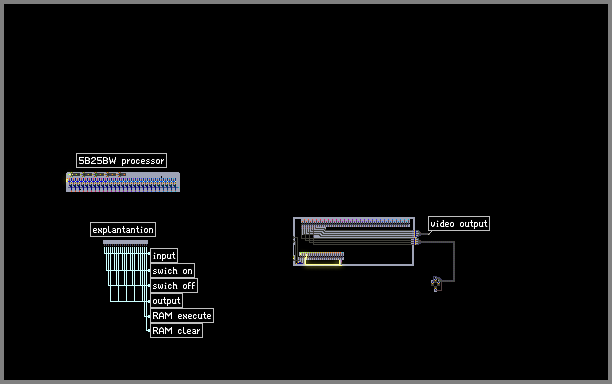
Task: Click the 'swich on' sign
Action: click(x=173, y=270)
